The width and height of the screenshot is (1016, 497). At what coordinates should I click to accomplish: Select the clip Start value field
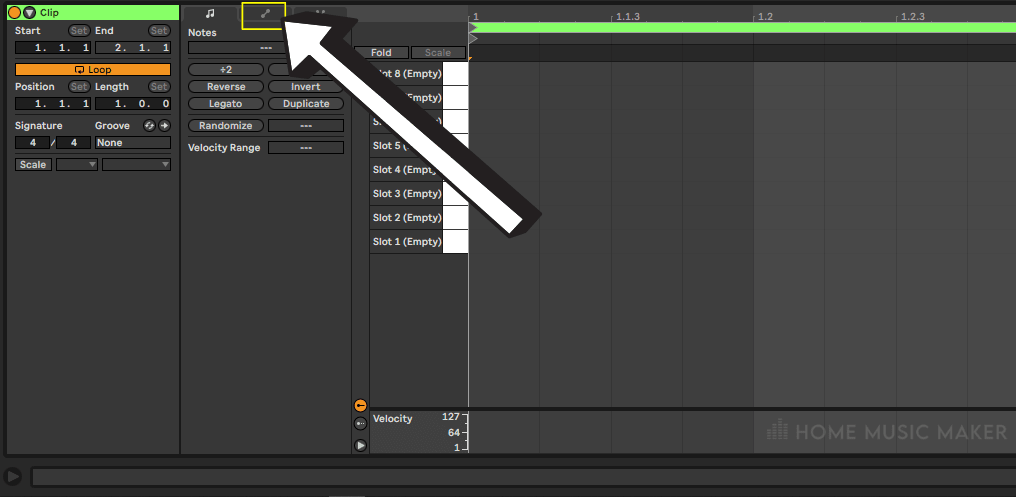53,48
